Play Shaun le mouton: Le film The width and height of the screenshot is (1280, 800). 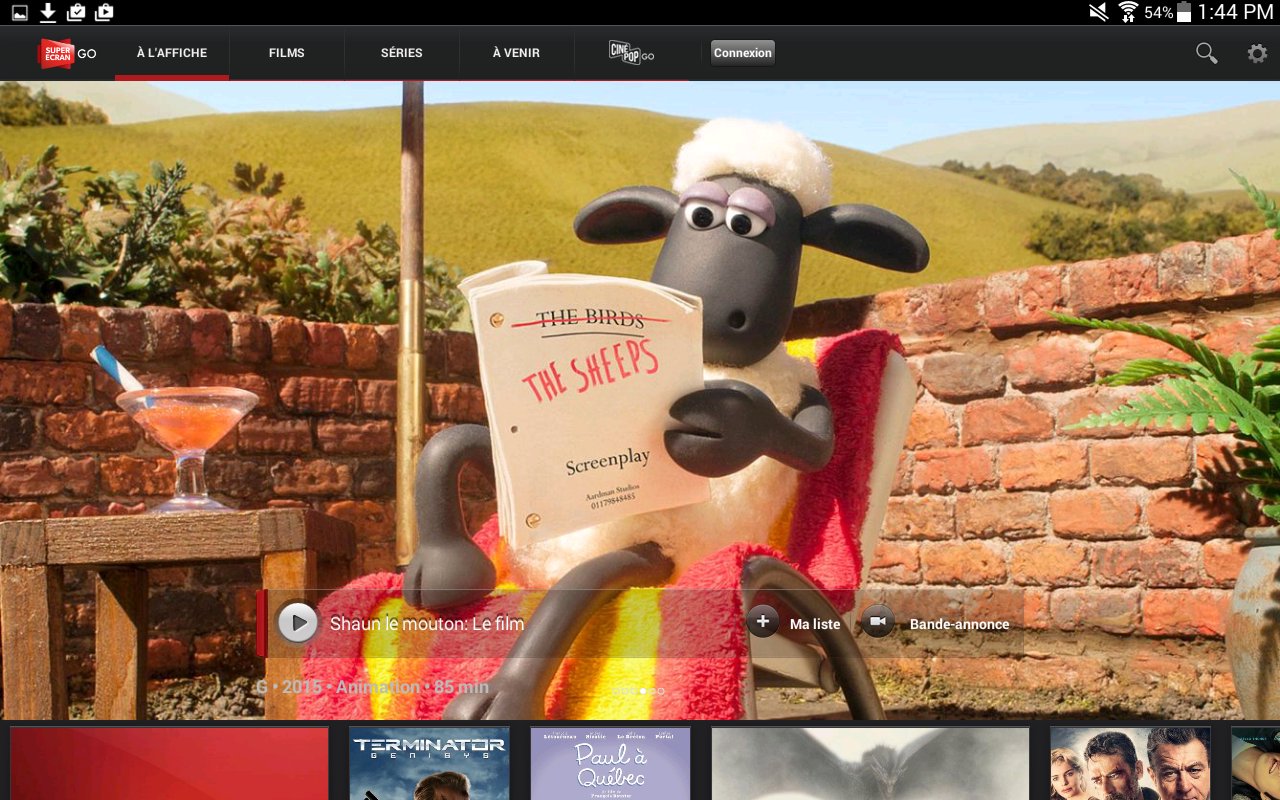pyautogui.click(x=297, y=623)
